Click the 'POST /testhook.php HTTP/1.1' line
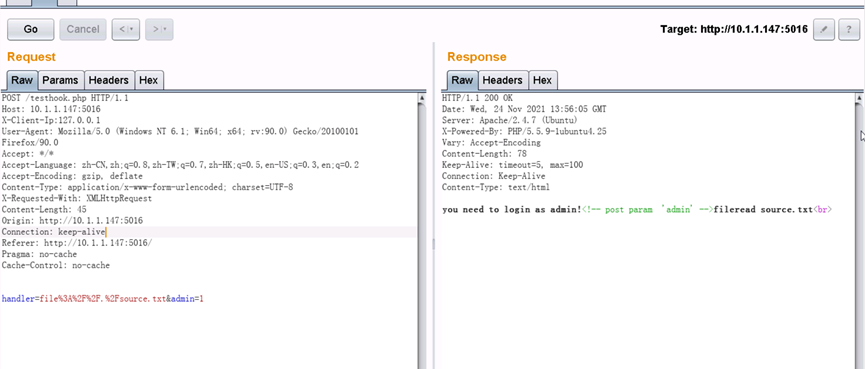The width and height of the screenshot is (865, 369). [65, 98]
